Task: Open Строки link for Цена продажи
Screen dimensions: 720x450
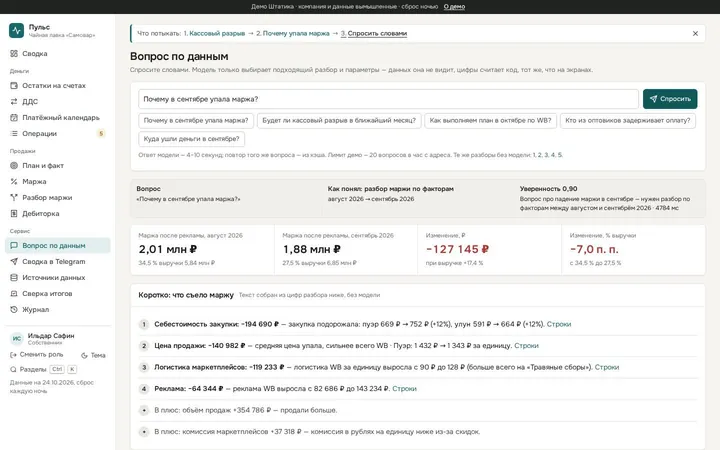Action: click(526, 346)
